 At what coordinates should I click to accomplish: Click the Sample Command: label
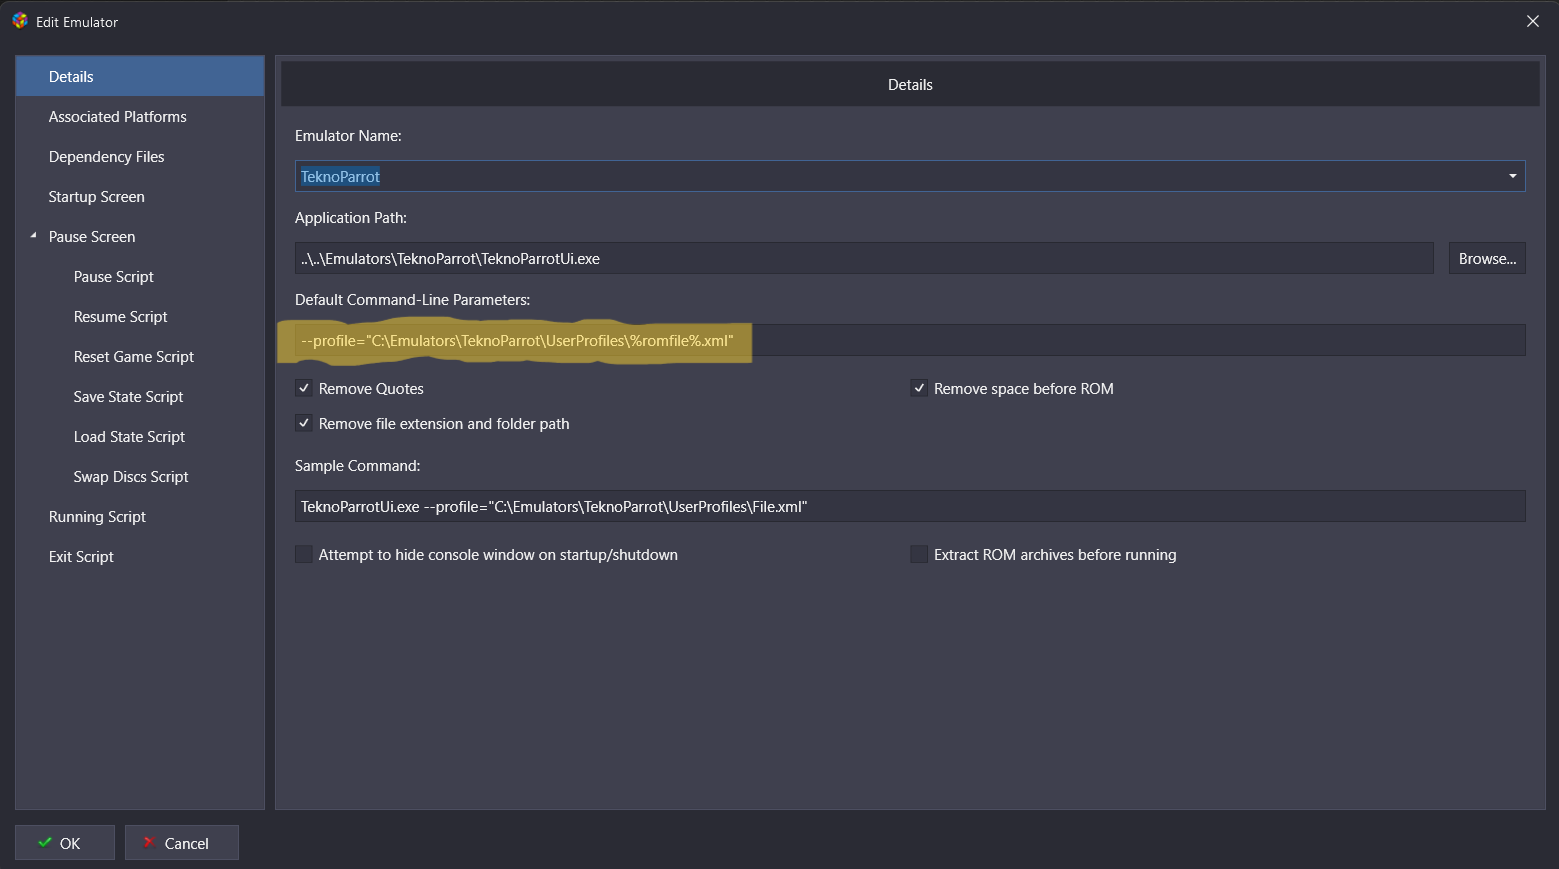tap(358, 466)
